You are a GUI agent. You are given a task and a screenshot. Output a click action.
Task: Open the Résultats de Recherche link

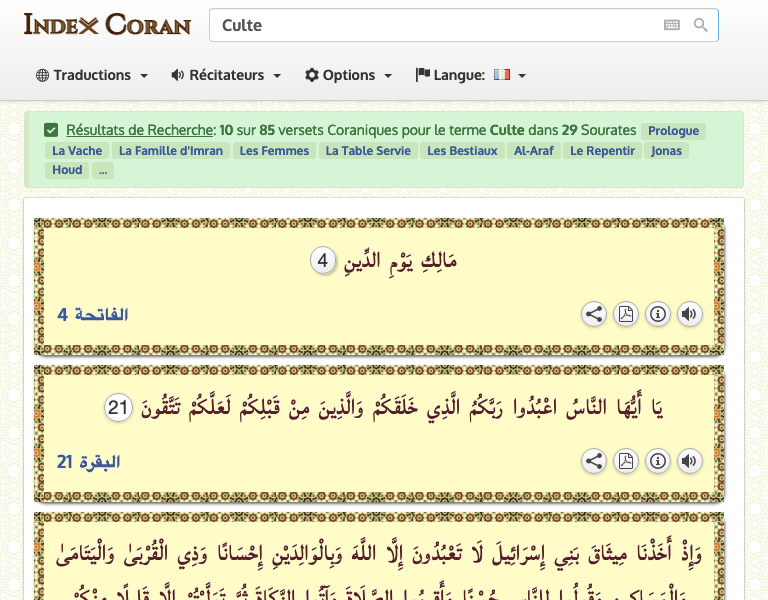coord(140,130)
